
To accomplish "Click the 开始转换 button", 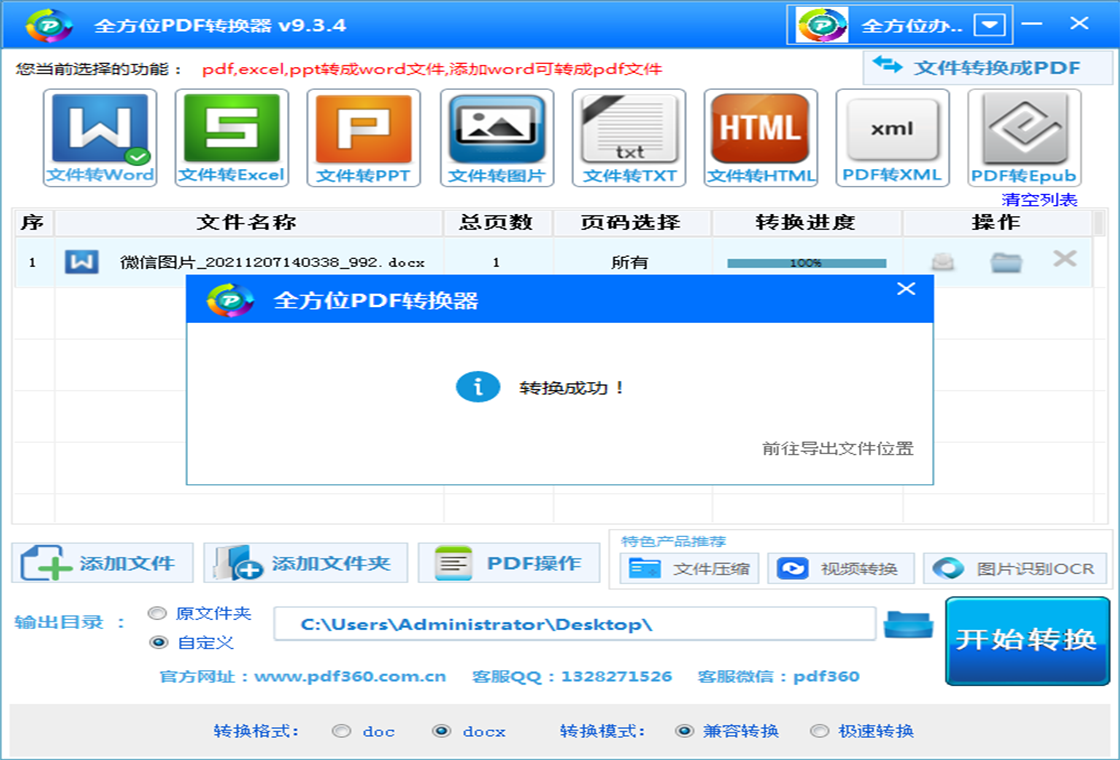I will [x=1027, y=641].
